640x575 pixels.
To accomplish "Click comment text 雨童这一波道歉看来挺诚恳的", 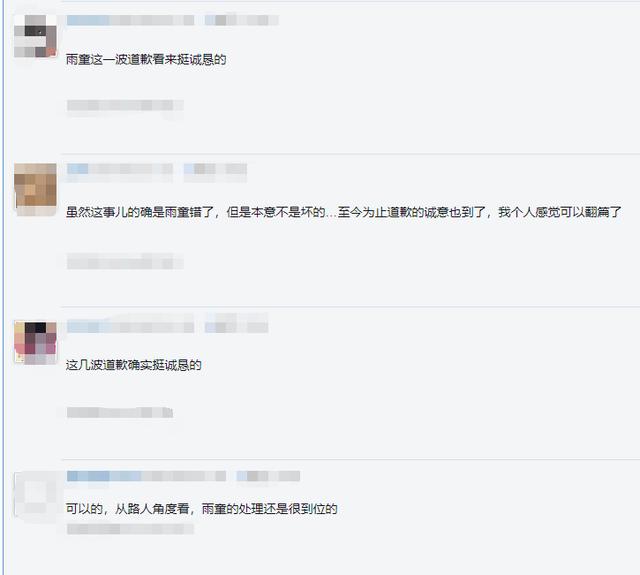I will [146, 60].
